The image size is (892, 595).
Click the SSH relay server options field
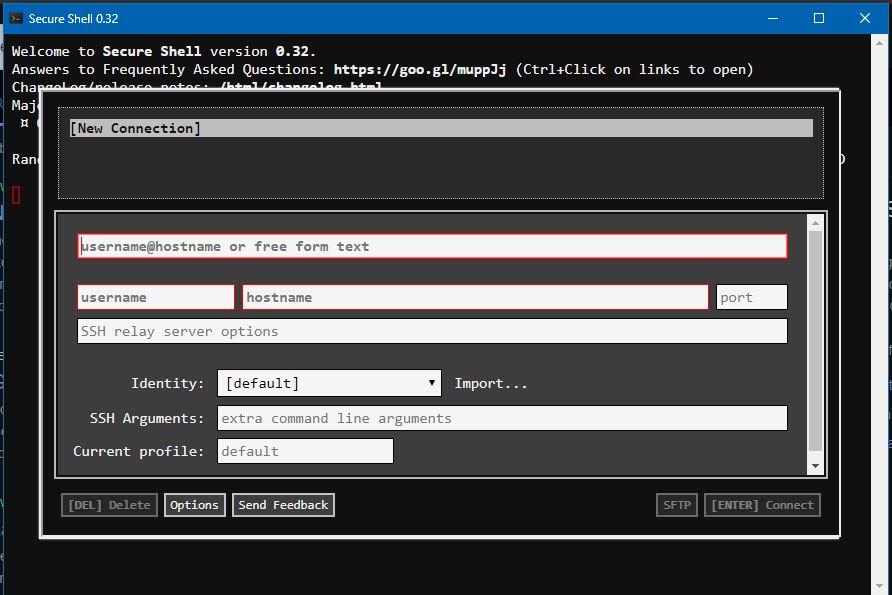[x=432, y=331]
